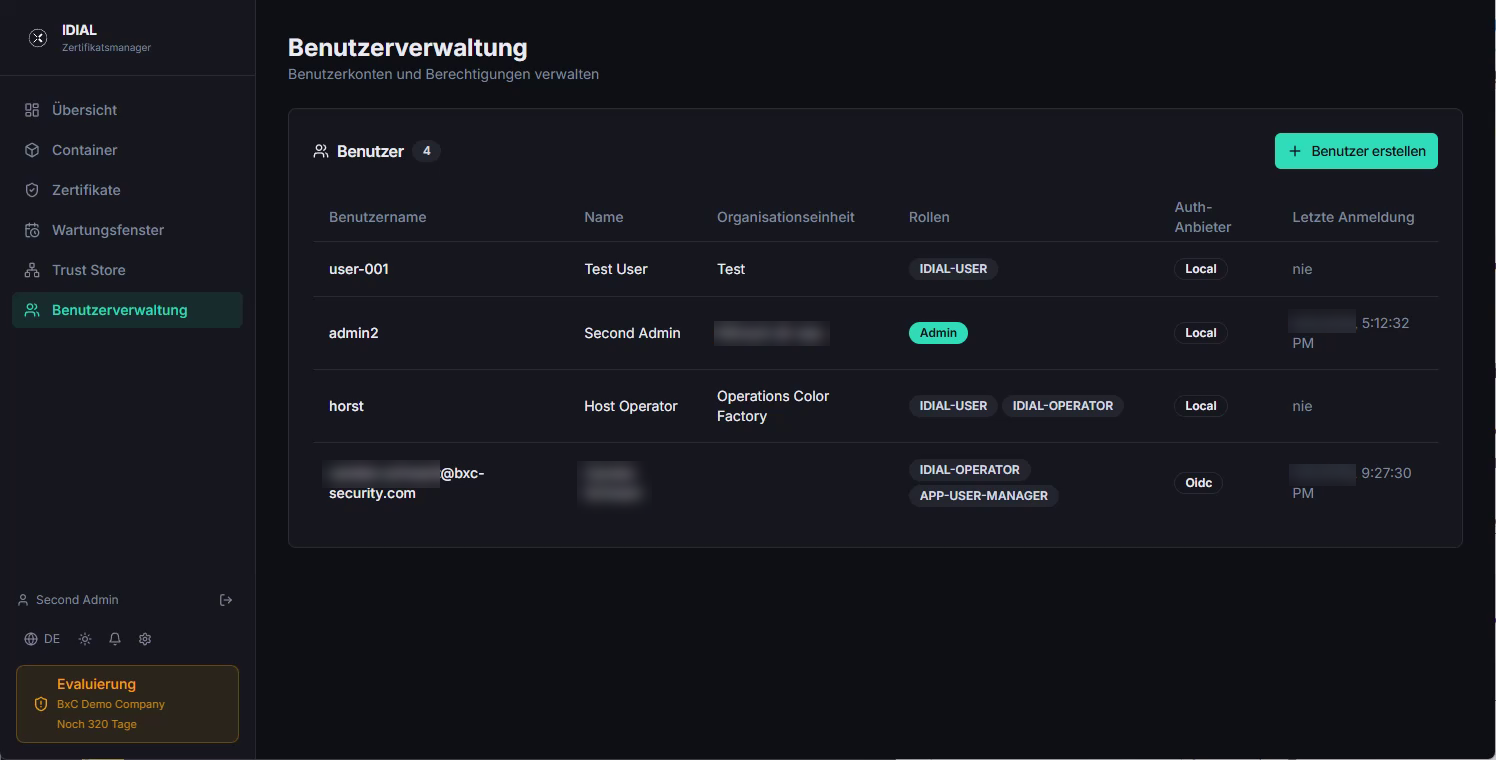Select Benutzerverwaltung in the sidebar
This screenshot has height=760, width=1496.
pyautogui.click(x=127, y=310)
